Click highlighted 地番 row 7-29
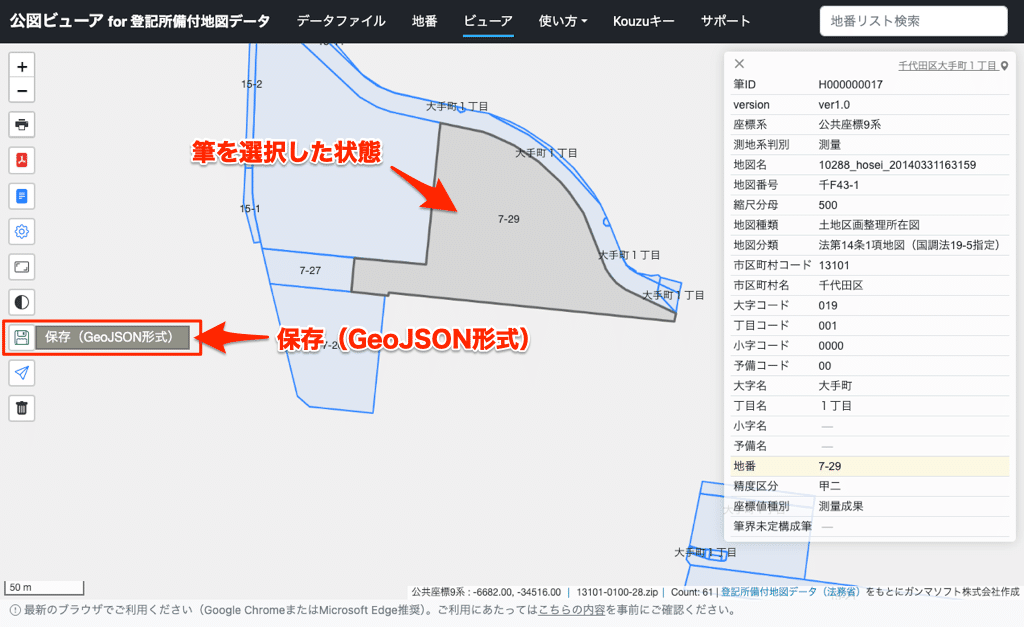The height and width of the screenshot is (627, 1024). point(870,466)
